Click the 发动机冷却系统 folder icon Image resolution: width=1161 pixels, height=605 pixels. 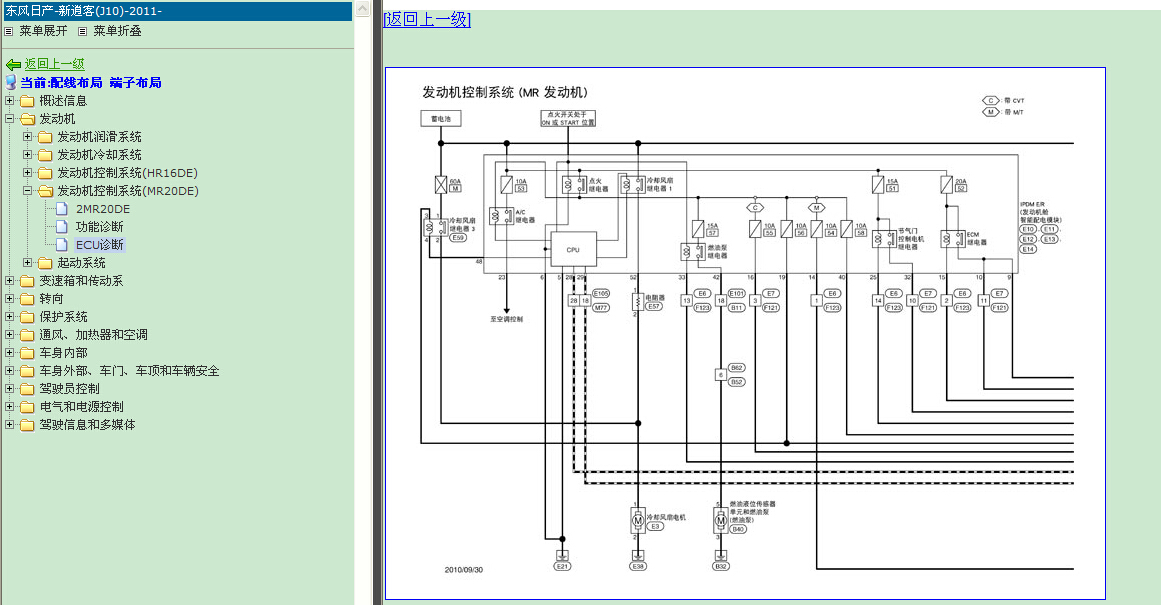coord(45,155)
